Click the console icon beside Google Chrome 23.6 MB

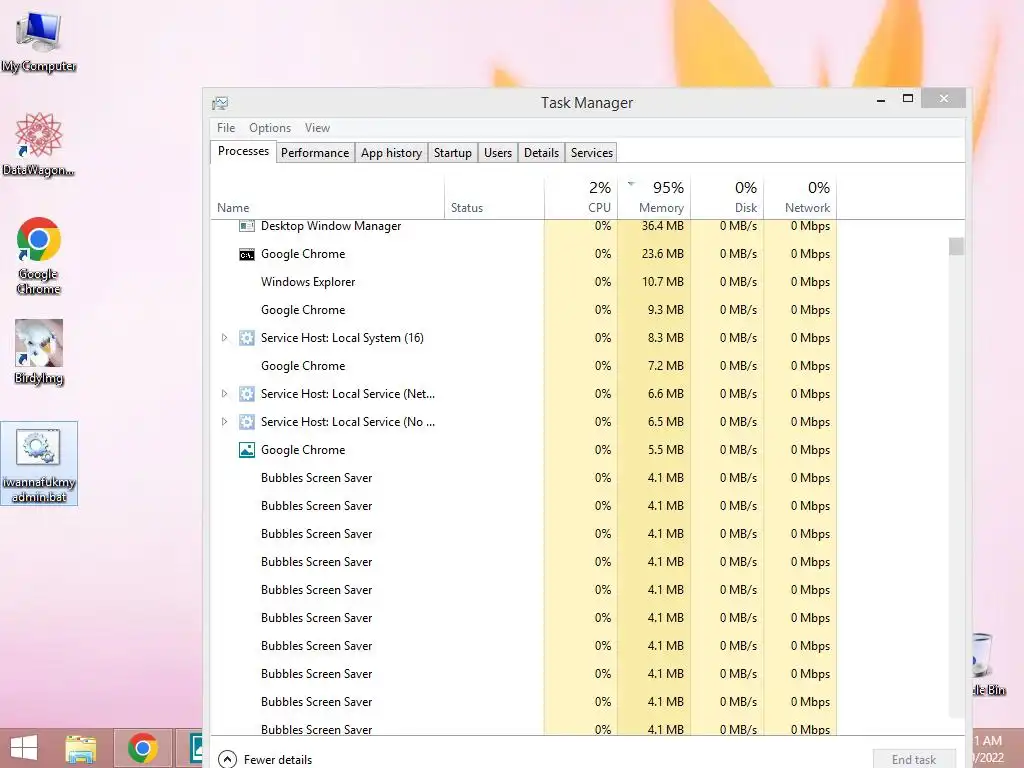(246, 254)
